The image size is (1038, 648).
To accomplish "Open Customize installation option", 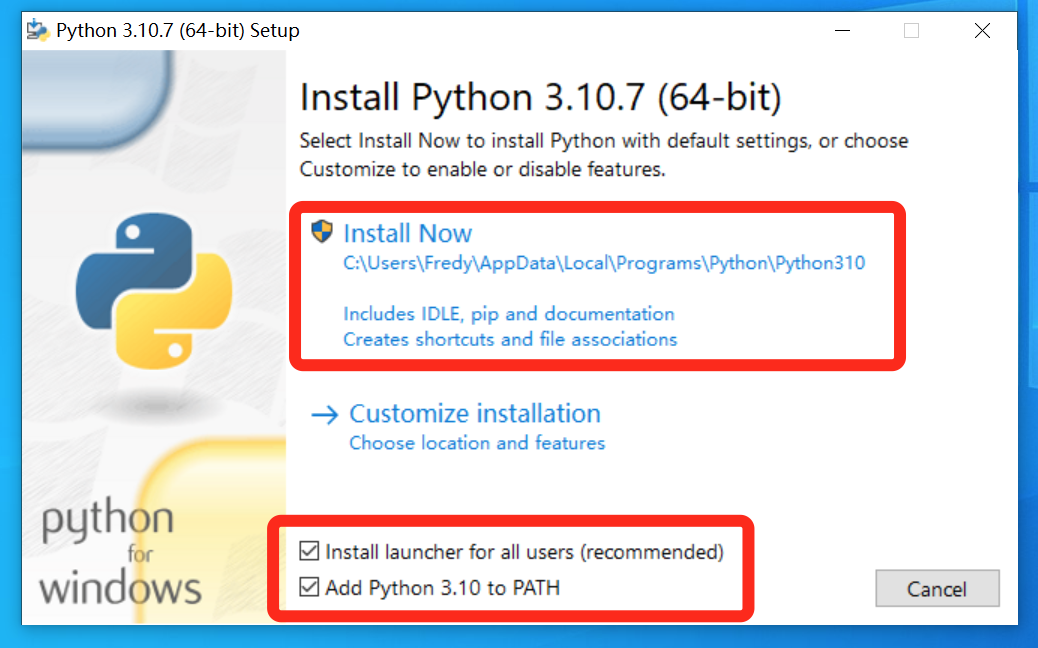I will (x=475, y=414).
